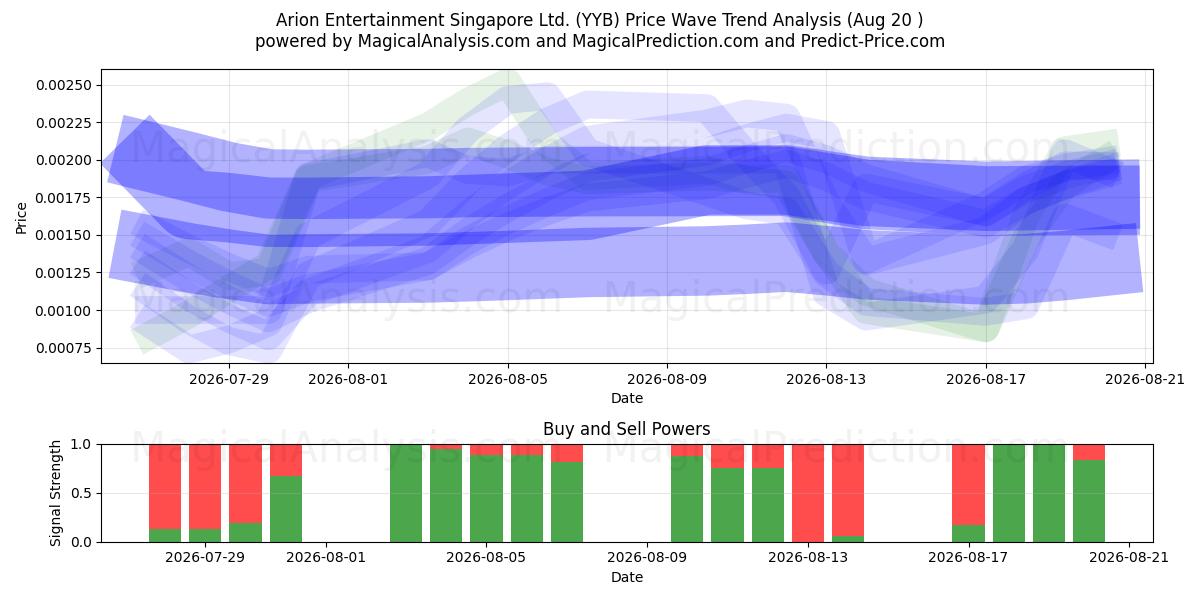This screenshot has height=600, width=1200.
Task: Select the 0.00100 Price axis tick label
Action: 64,311
